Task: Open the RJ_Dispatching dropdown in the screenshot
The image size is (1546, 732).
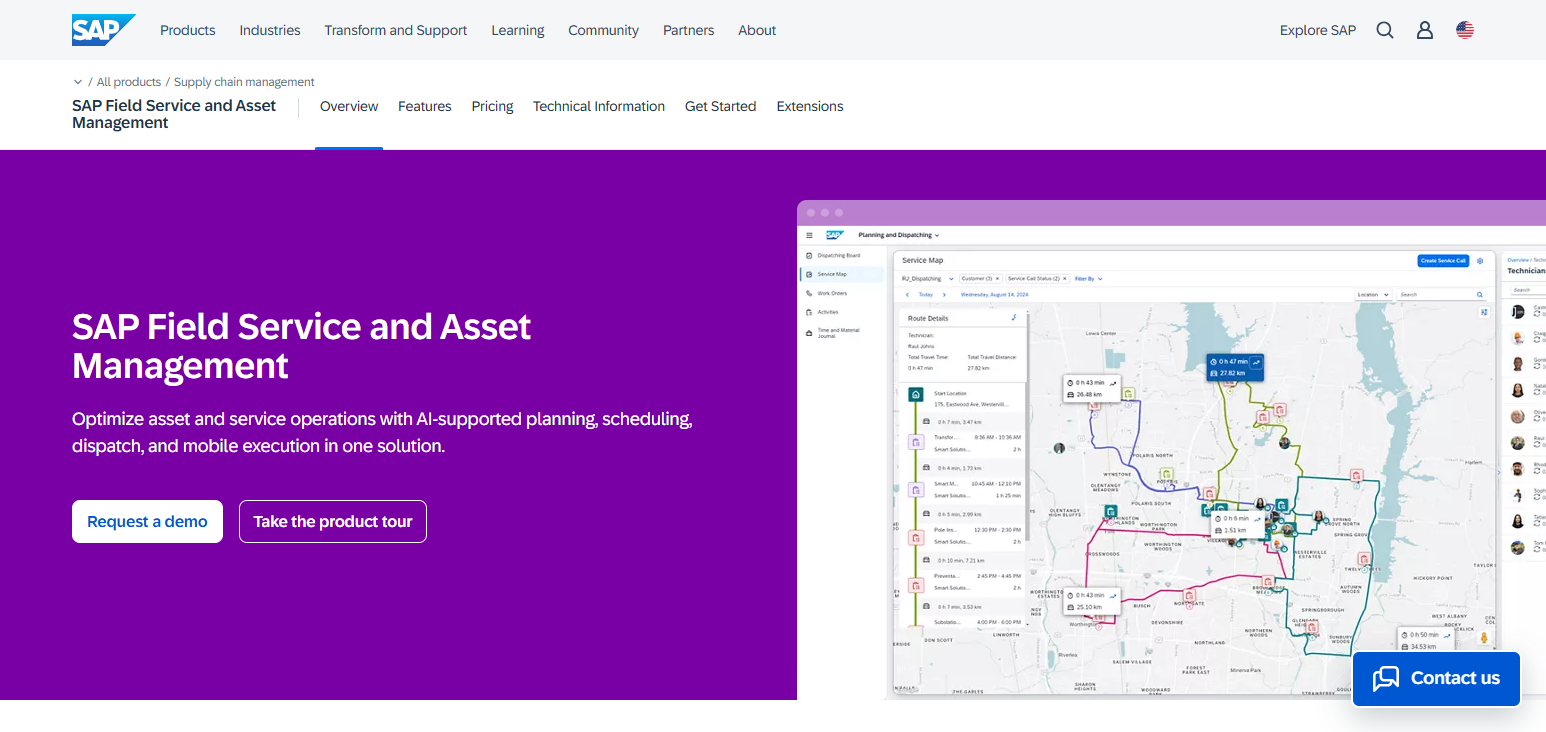Action: click(x=928, y=279)
